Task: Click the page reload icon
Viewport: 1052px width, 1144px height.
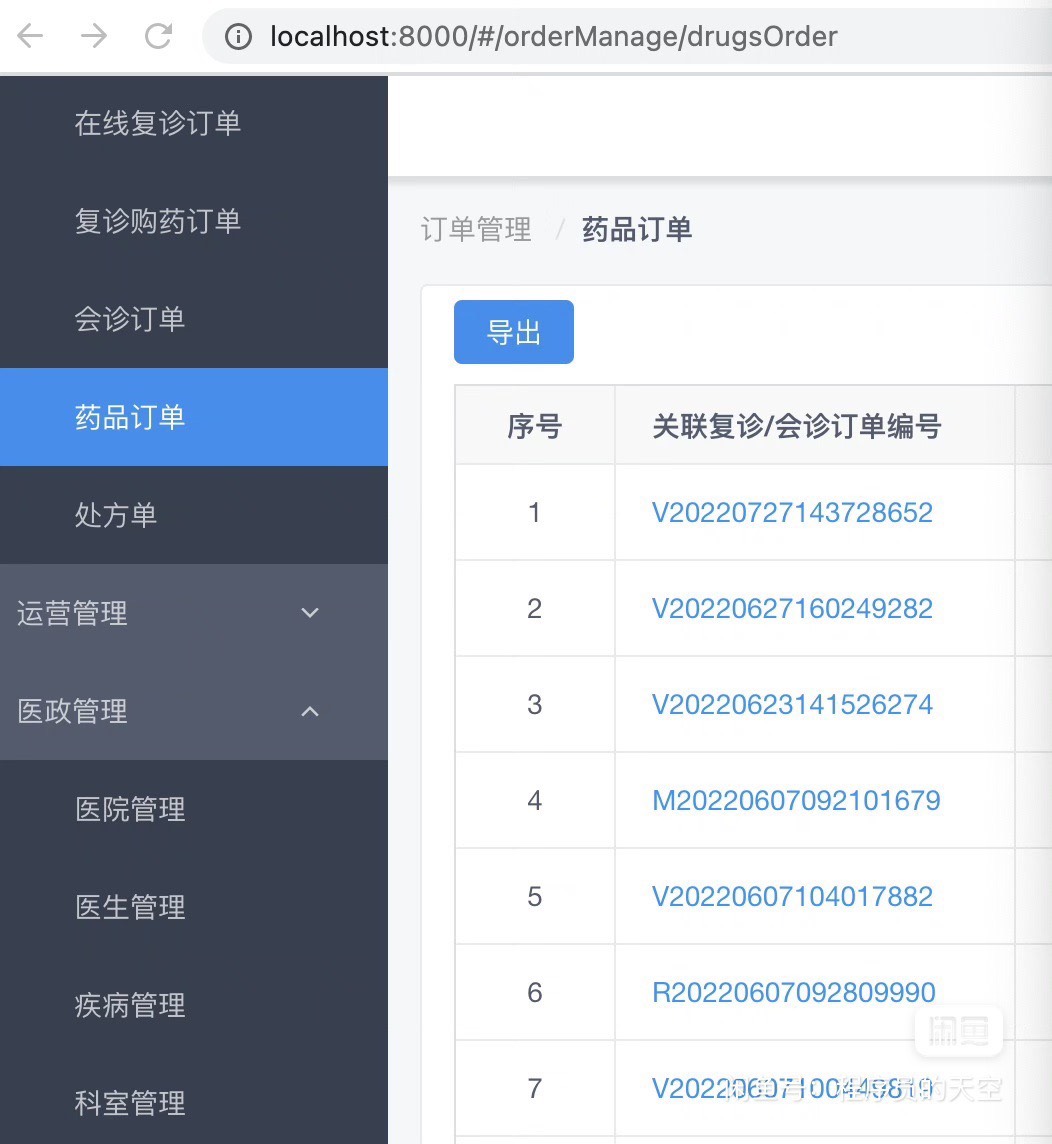Action: coord(160,36)
